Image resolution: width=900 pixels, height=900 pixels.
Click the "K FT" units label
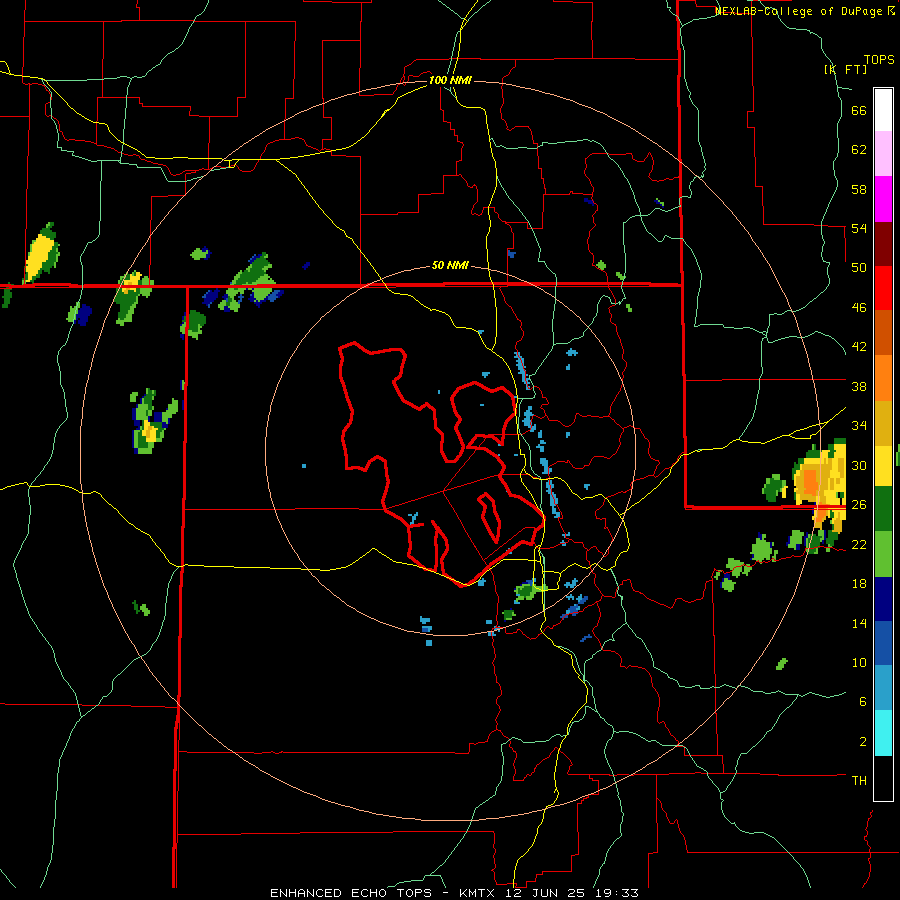point(846,69)
